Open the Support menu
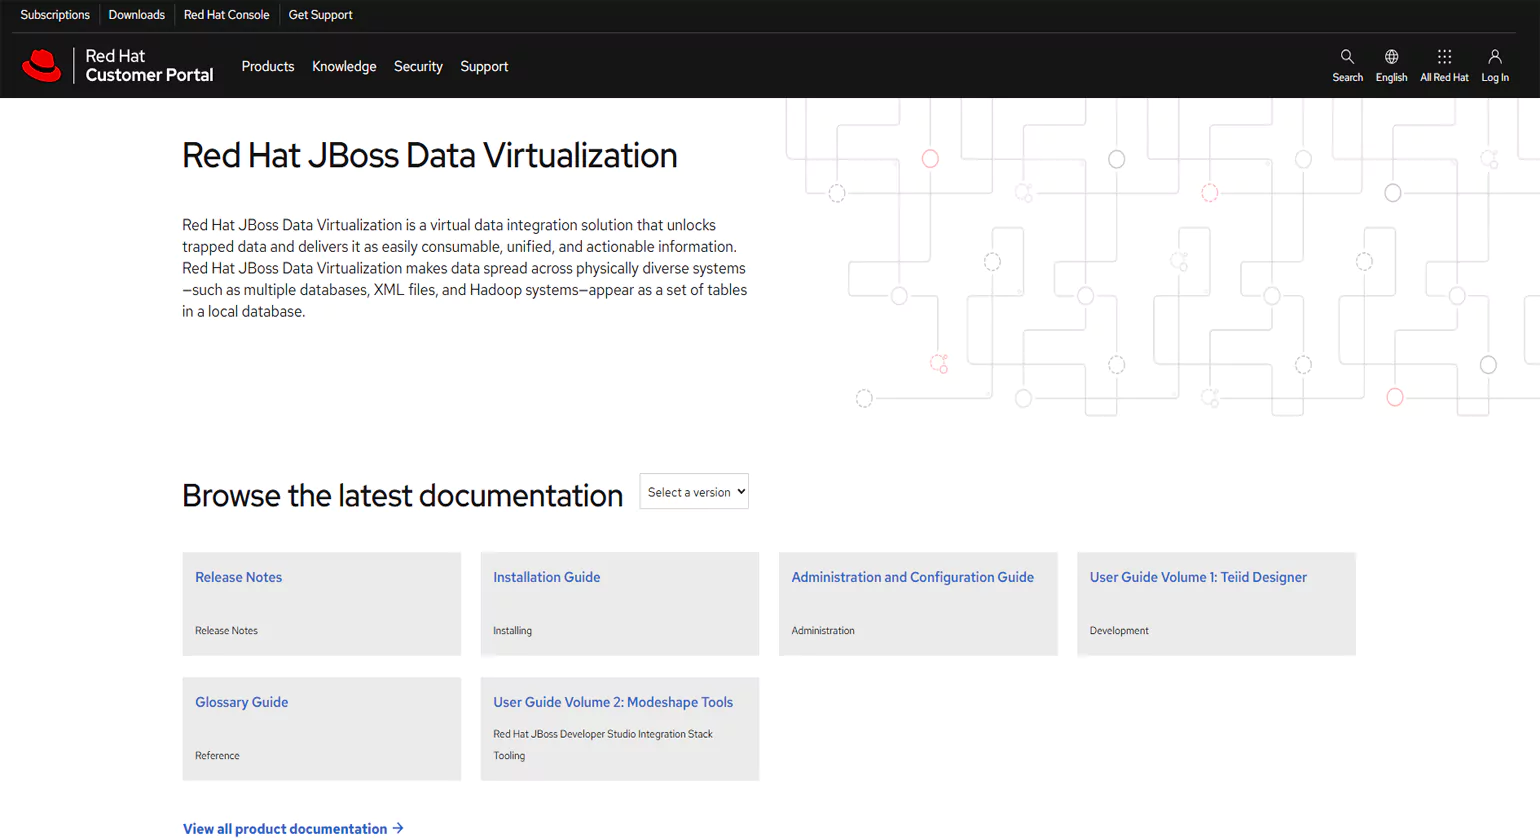The height and width of the screenshot is (840, 1540). coord(484,66)
